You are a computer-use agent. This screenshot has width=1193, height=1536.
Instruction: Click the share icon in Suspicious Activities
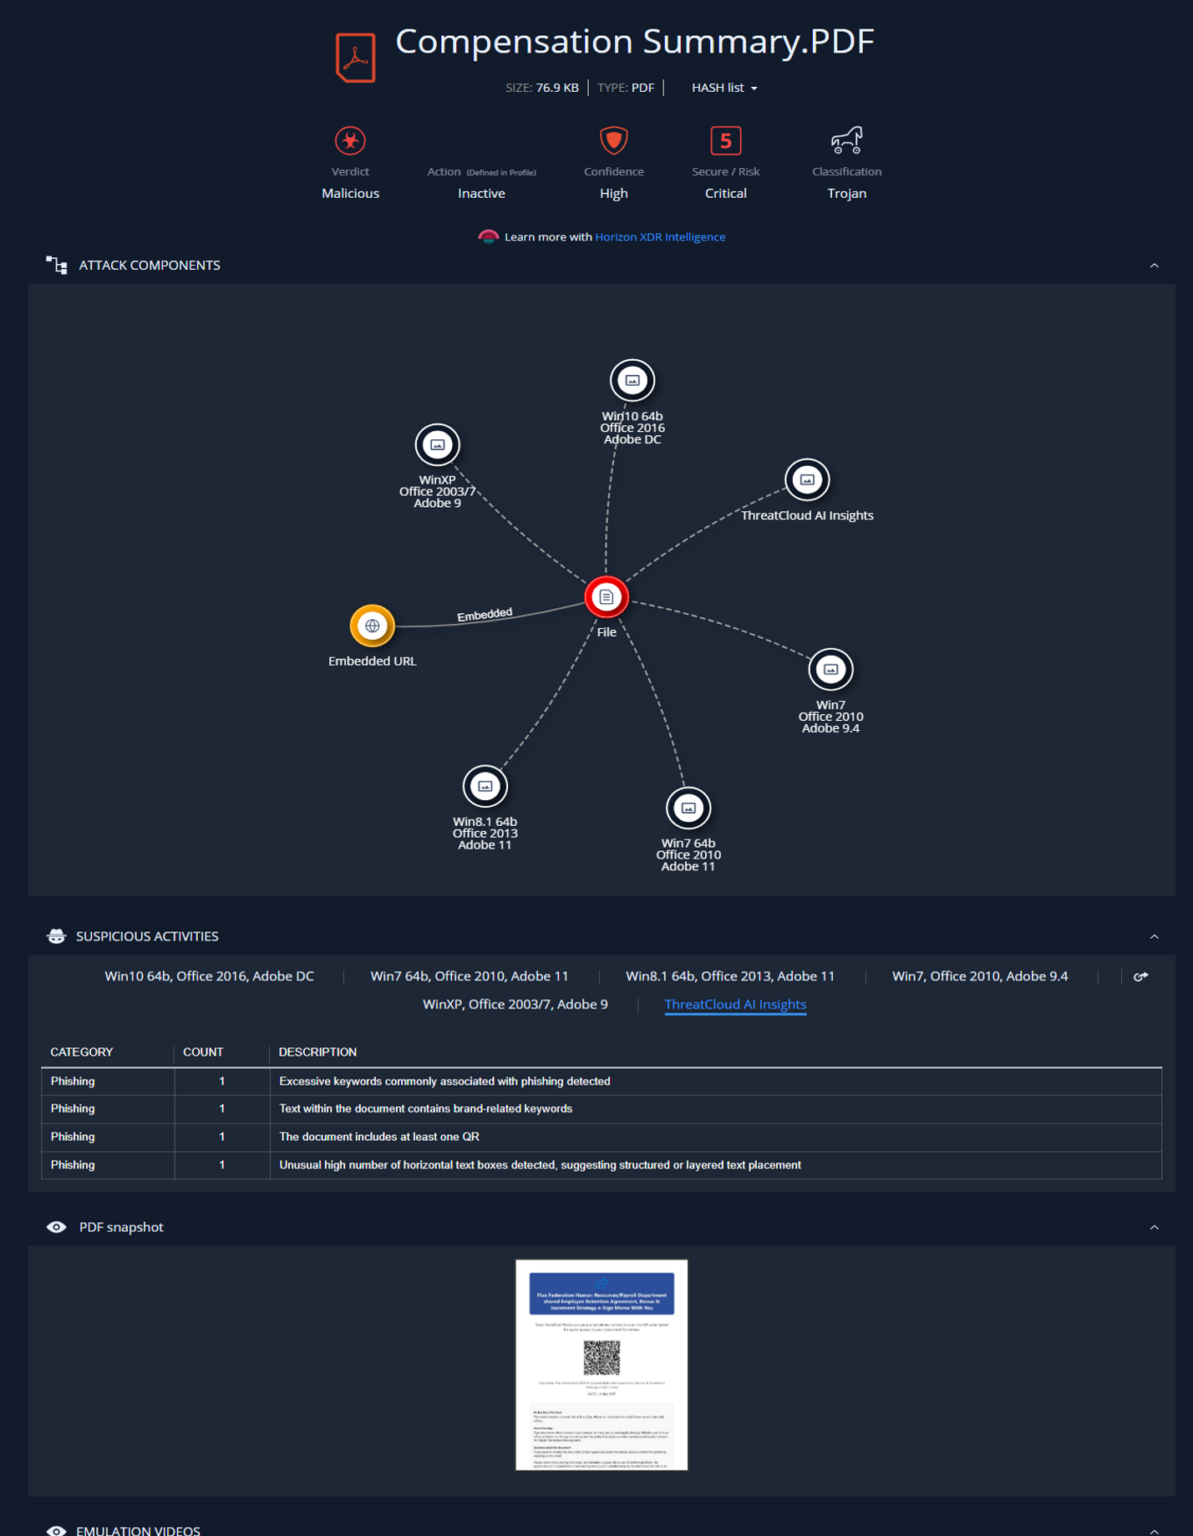pyautogui.click(x=1141, y=977)
